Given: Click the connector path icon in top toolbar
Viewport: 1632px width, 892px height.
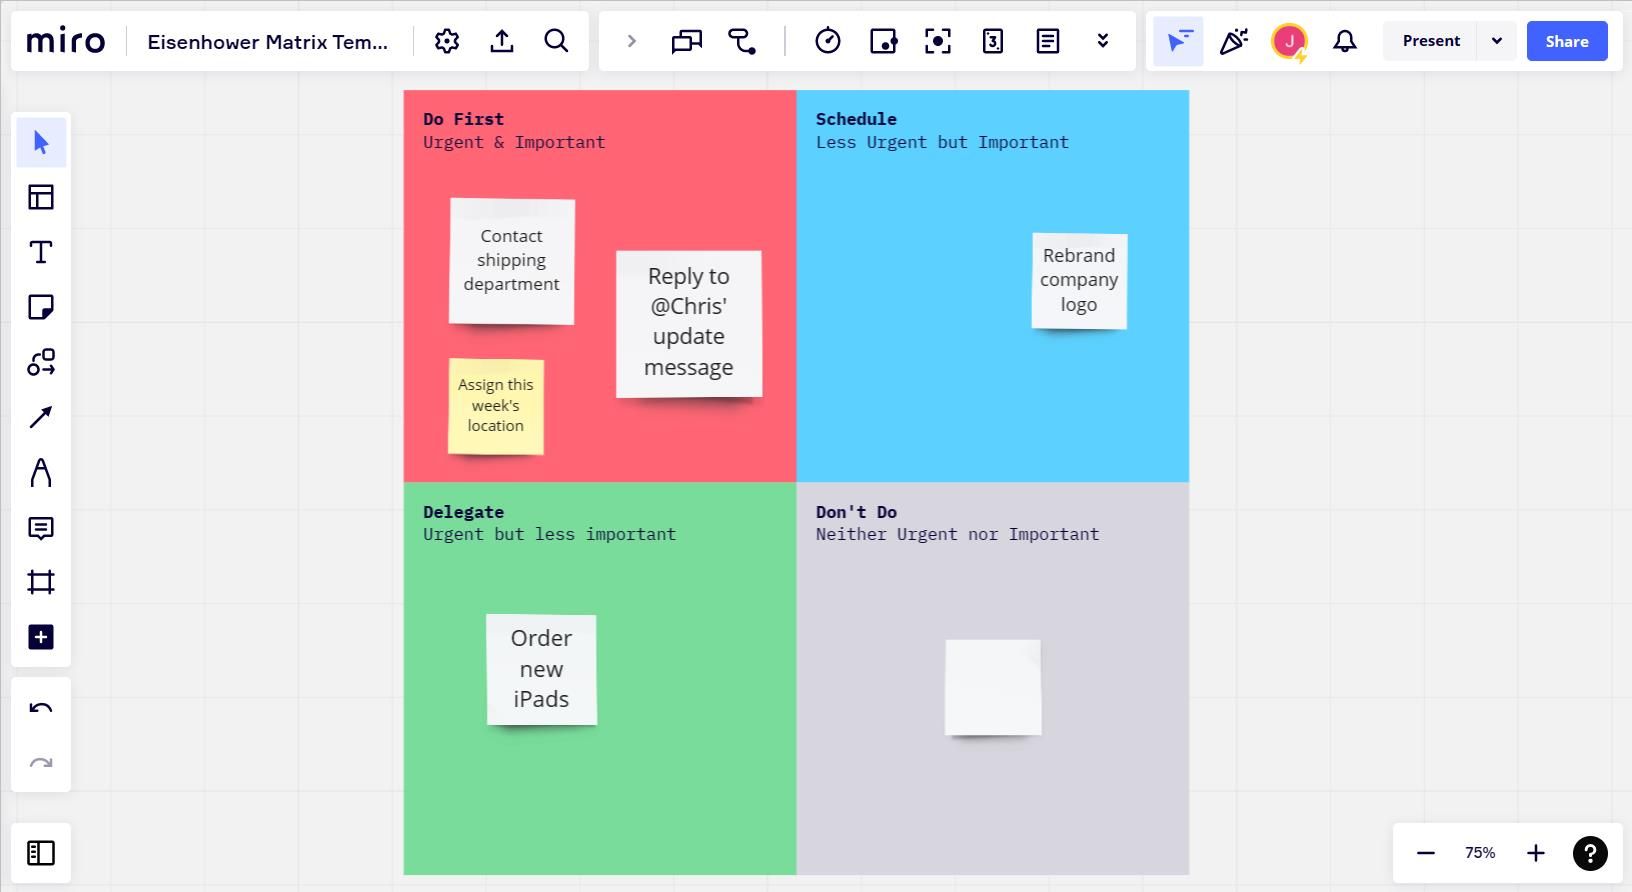Looking at the screenshot, I should [x=742, y=41].
